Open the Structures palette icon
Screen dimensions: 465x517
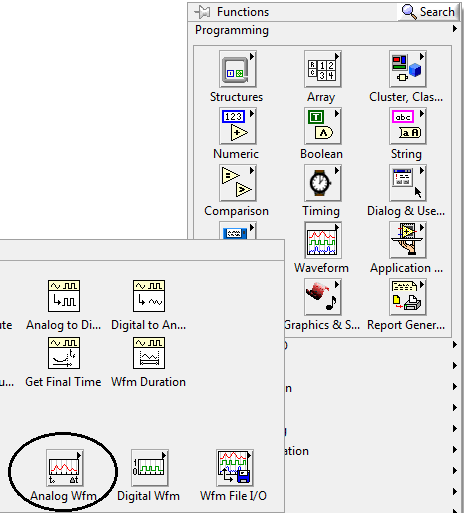tap(238, 69)
